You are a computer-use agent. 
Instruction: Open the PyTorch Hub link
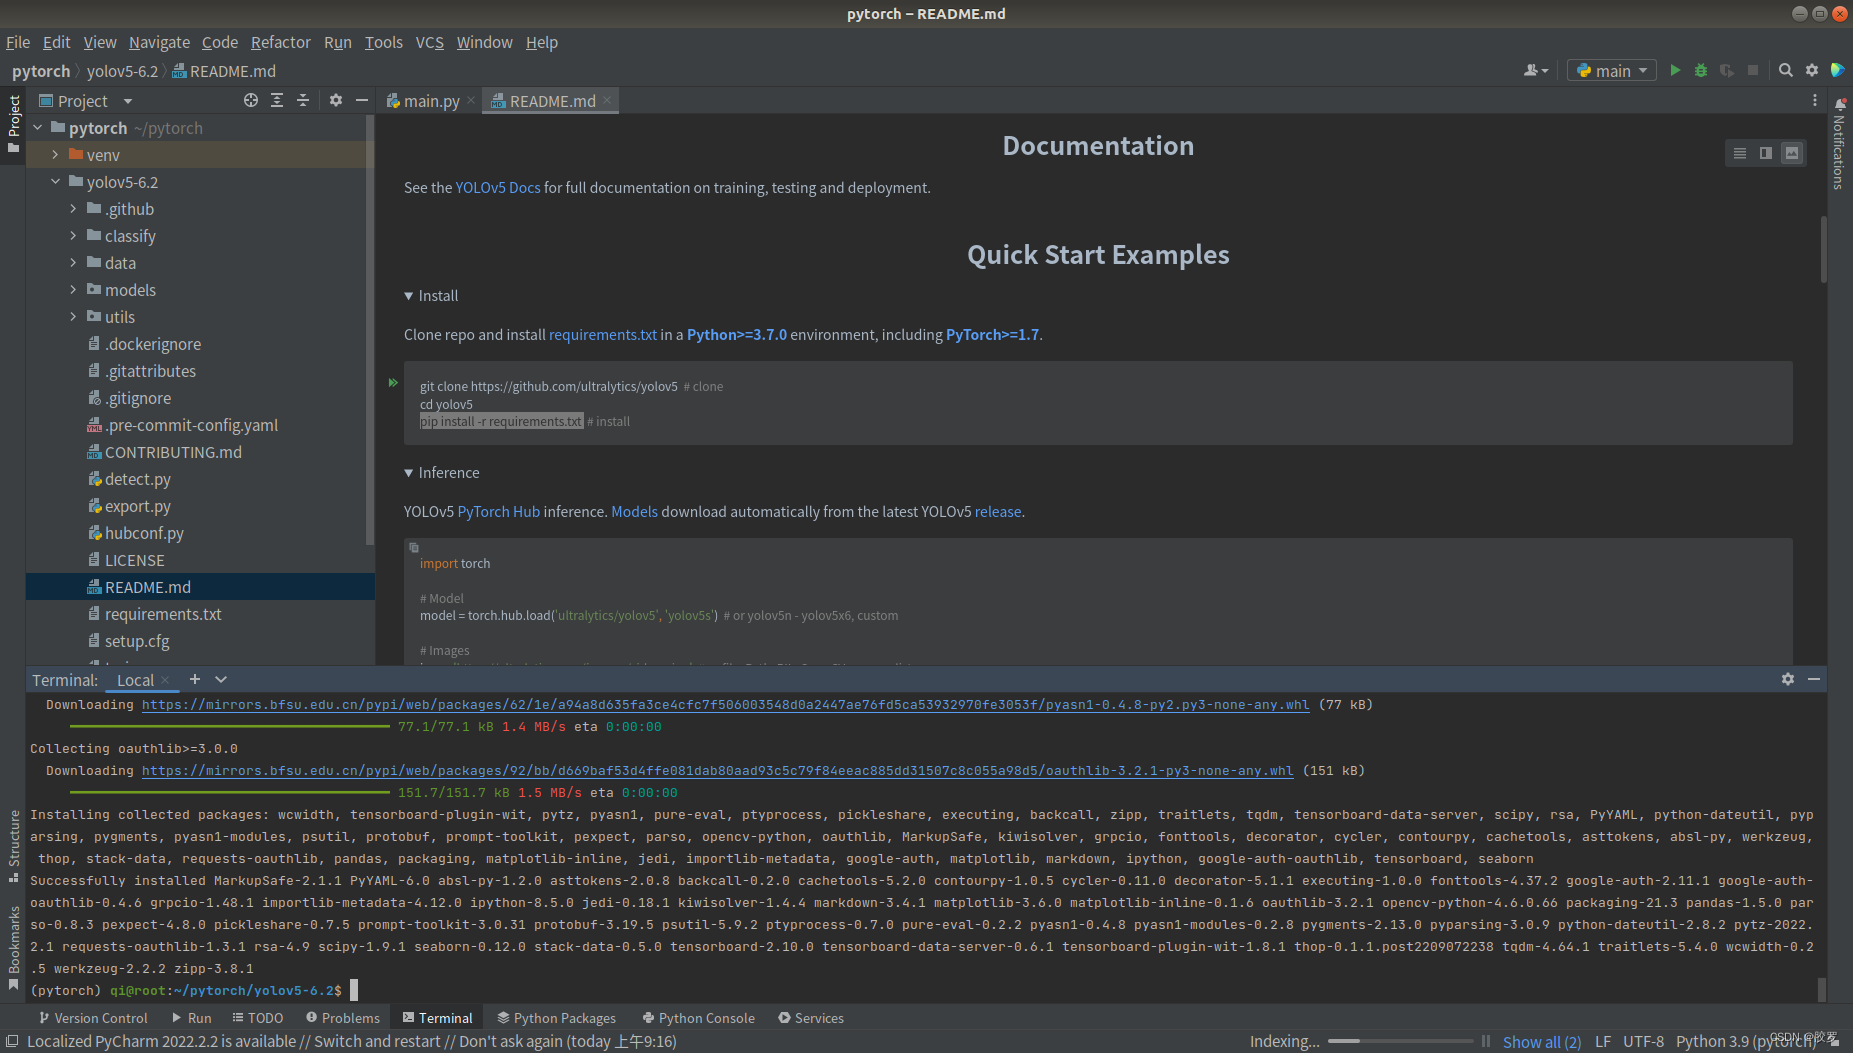pyautogui.click(x=499, y=512)
